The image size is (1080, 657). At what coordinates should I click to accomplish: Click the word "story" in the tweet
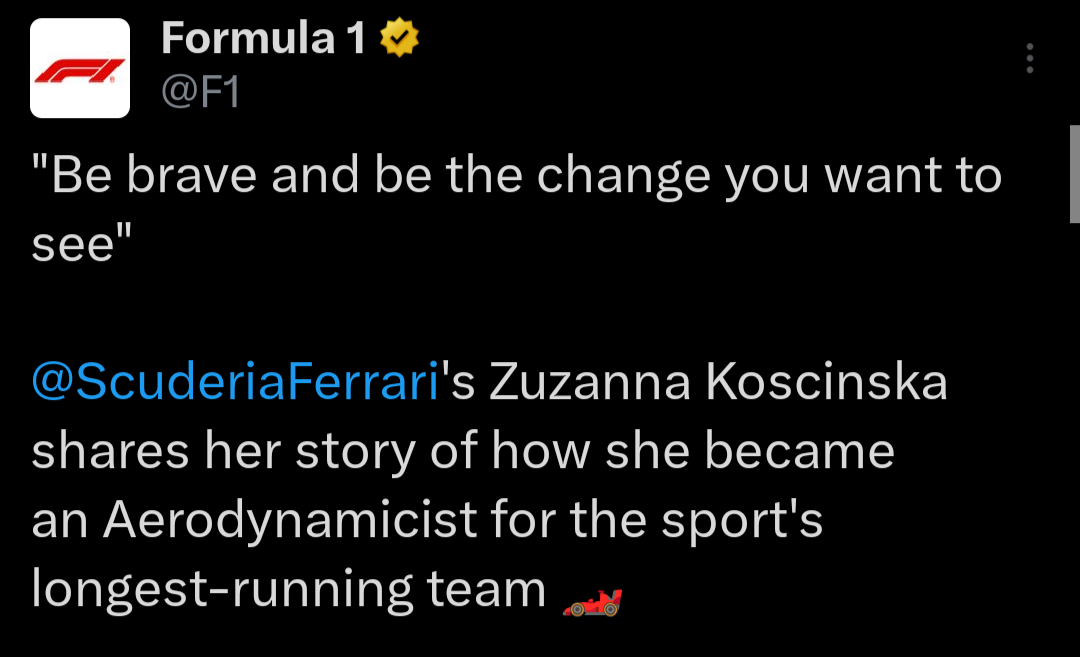pos(356,452)
